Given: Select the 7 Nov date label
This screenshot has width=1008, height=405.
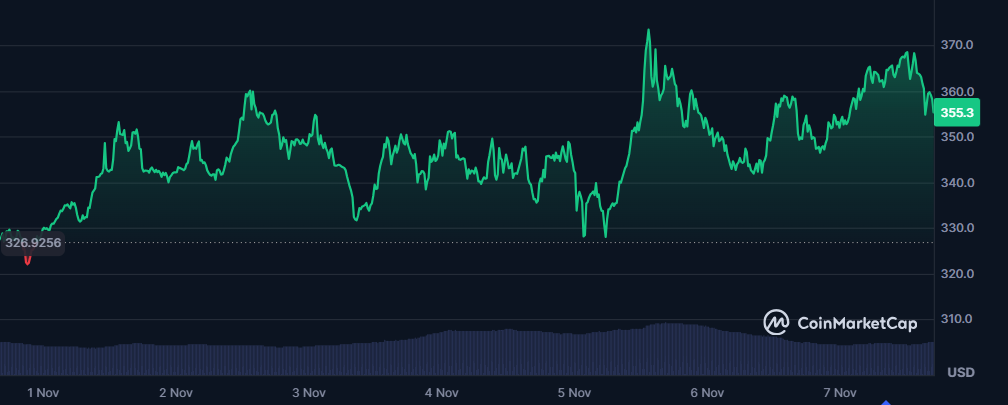Looking at the screenshot, I should 840,392.
